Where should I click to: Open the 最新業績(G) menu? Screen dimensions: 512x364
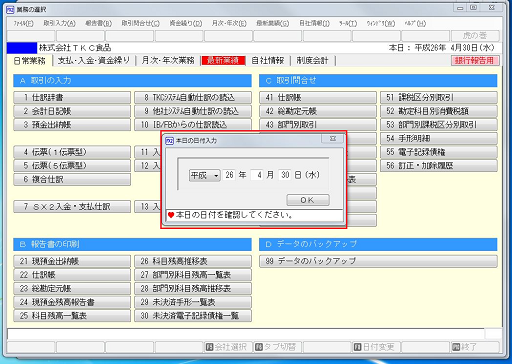(272, 23)
